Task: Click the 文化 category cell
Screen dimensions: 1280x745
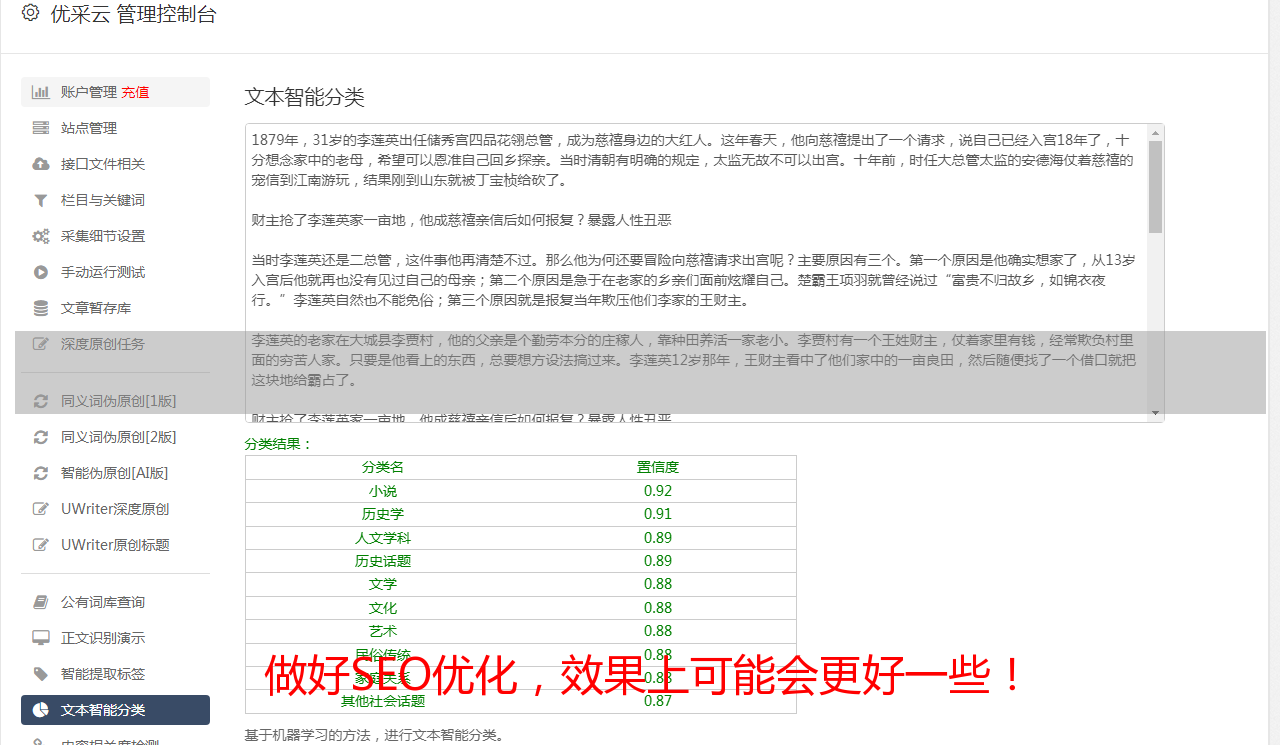Action: [383, 608]
